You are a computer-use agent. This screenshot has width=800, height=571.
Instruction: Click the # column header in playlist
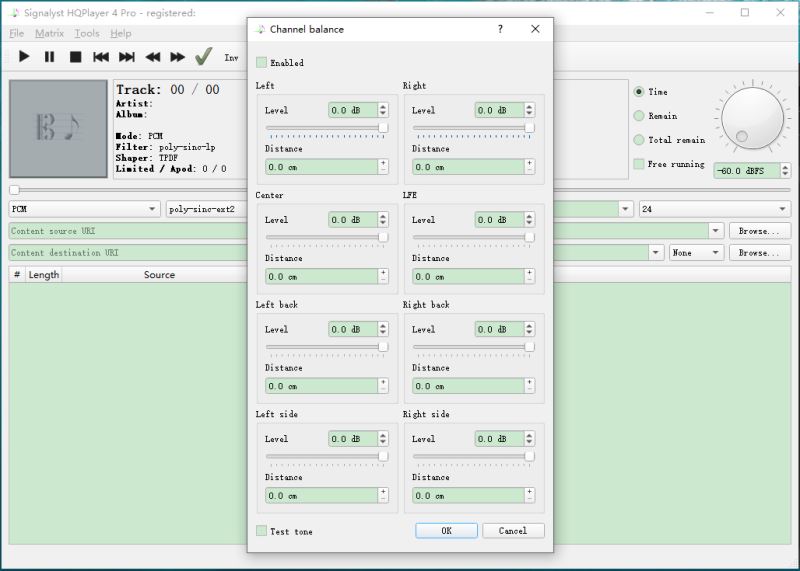tap(17, 275)
